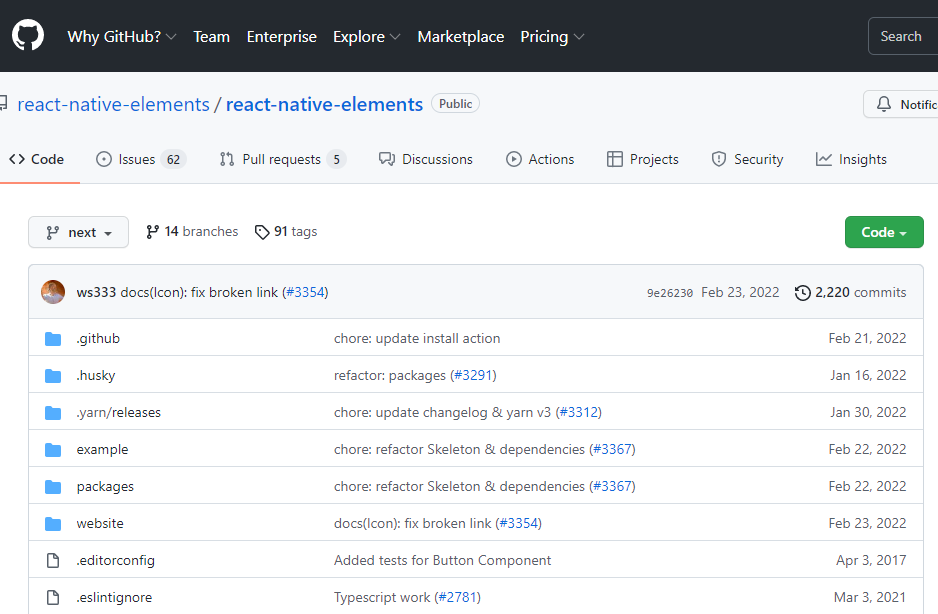Click the ws333 author avatar
The image size is (938, 614).
coord(53,292)
